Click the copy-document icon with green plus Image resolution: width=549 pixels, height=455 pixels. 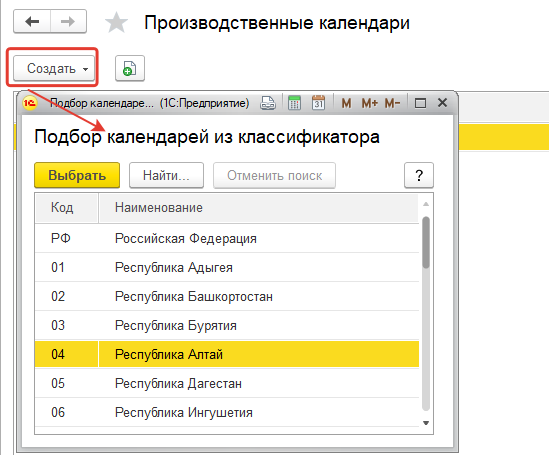130,68
